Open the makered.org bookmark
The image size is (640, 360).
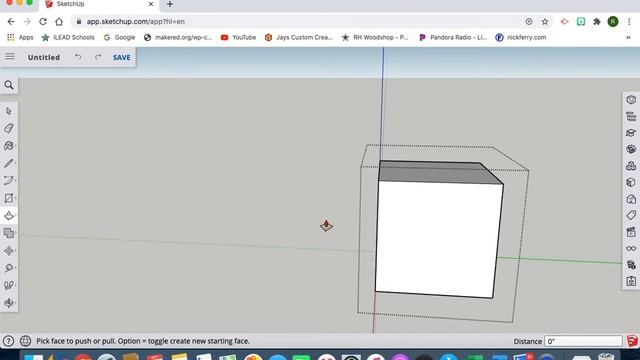tap(178, 38)
